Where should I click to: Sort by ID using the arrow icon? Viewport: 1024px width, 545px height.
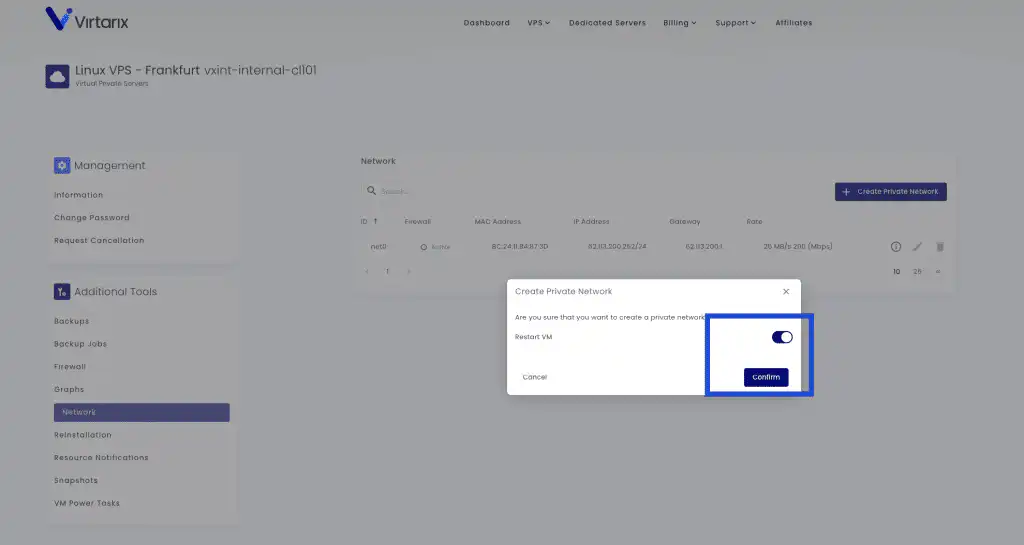[x=376, y=221]
